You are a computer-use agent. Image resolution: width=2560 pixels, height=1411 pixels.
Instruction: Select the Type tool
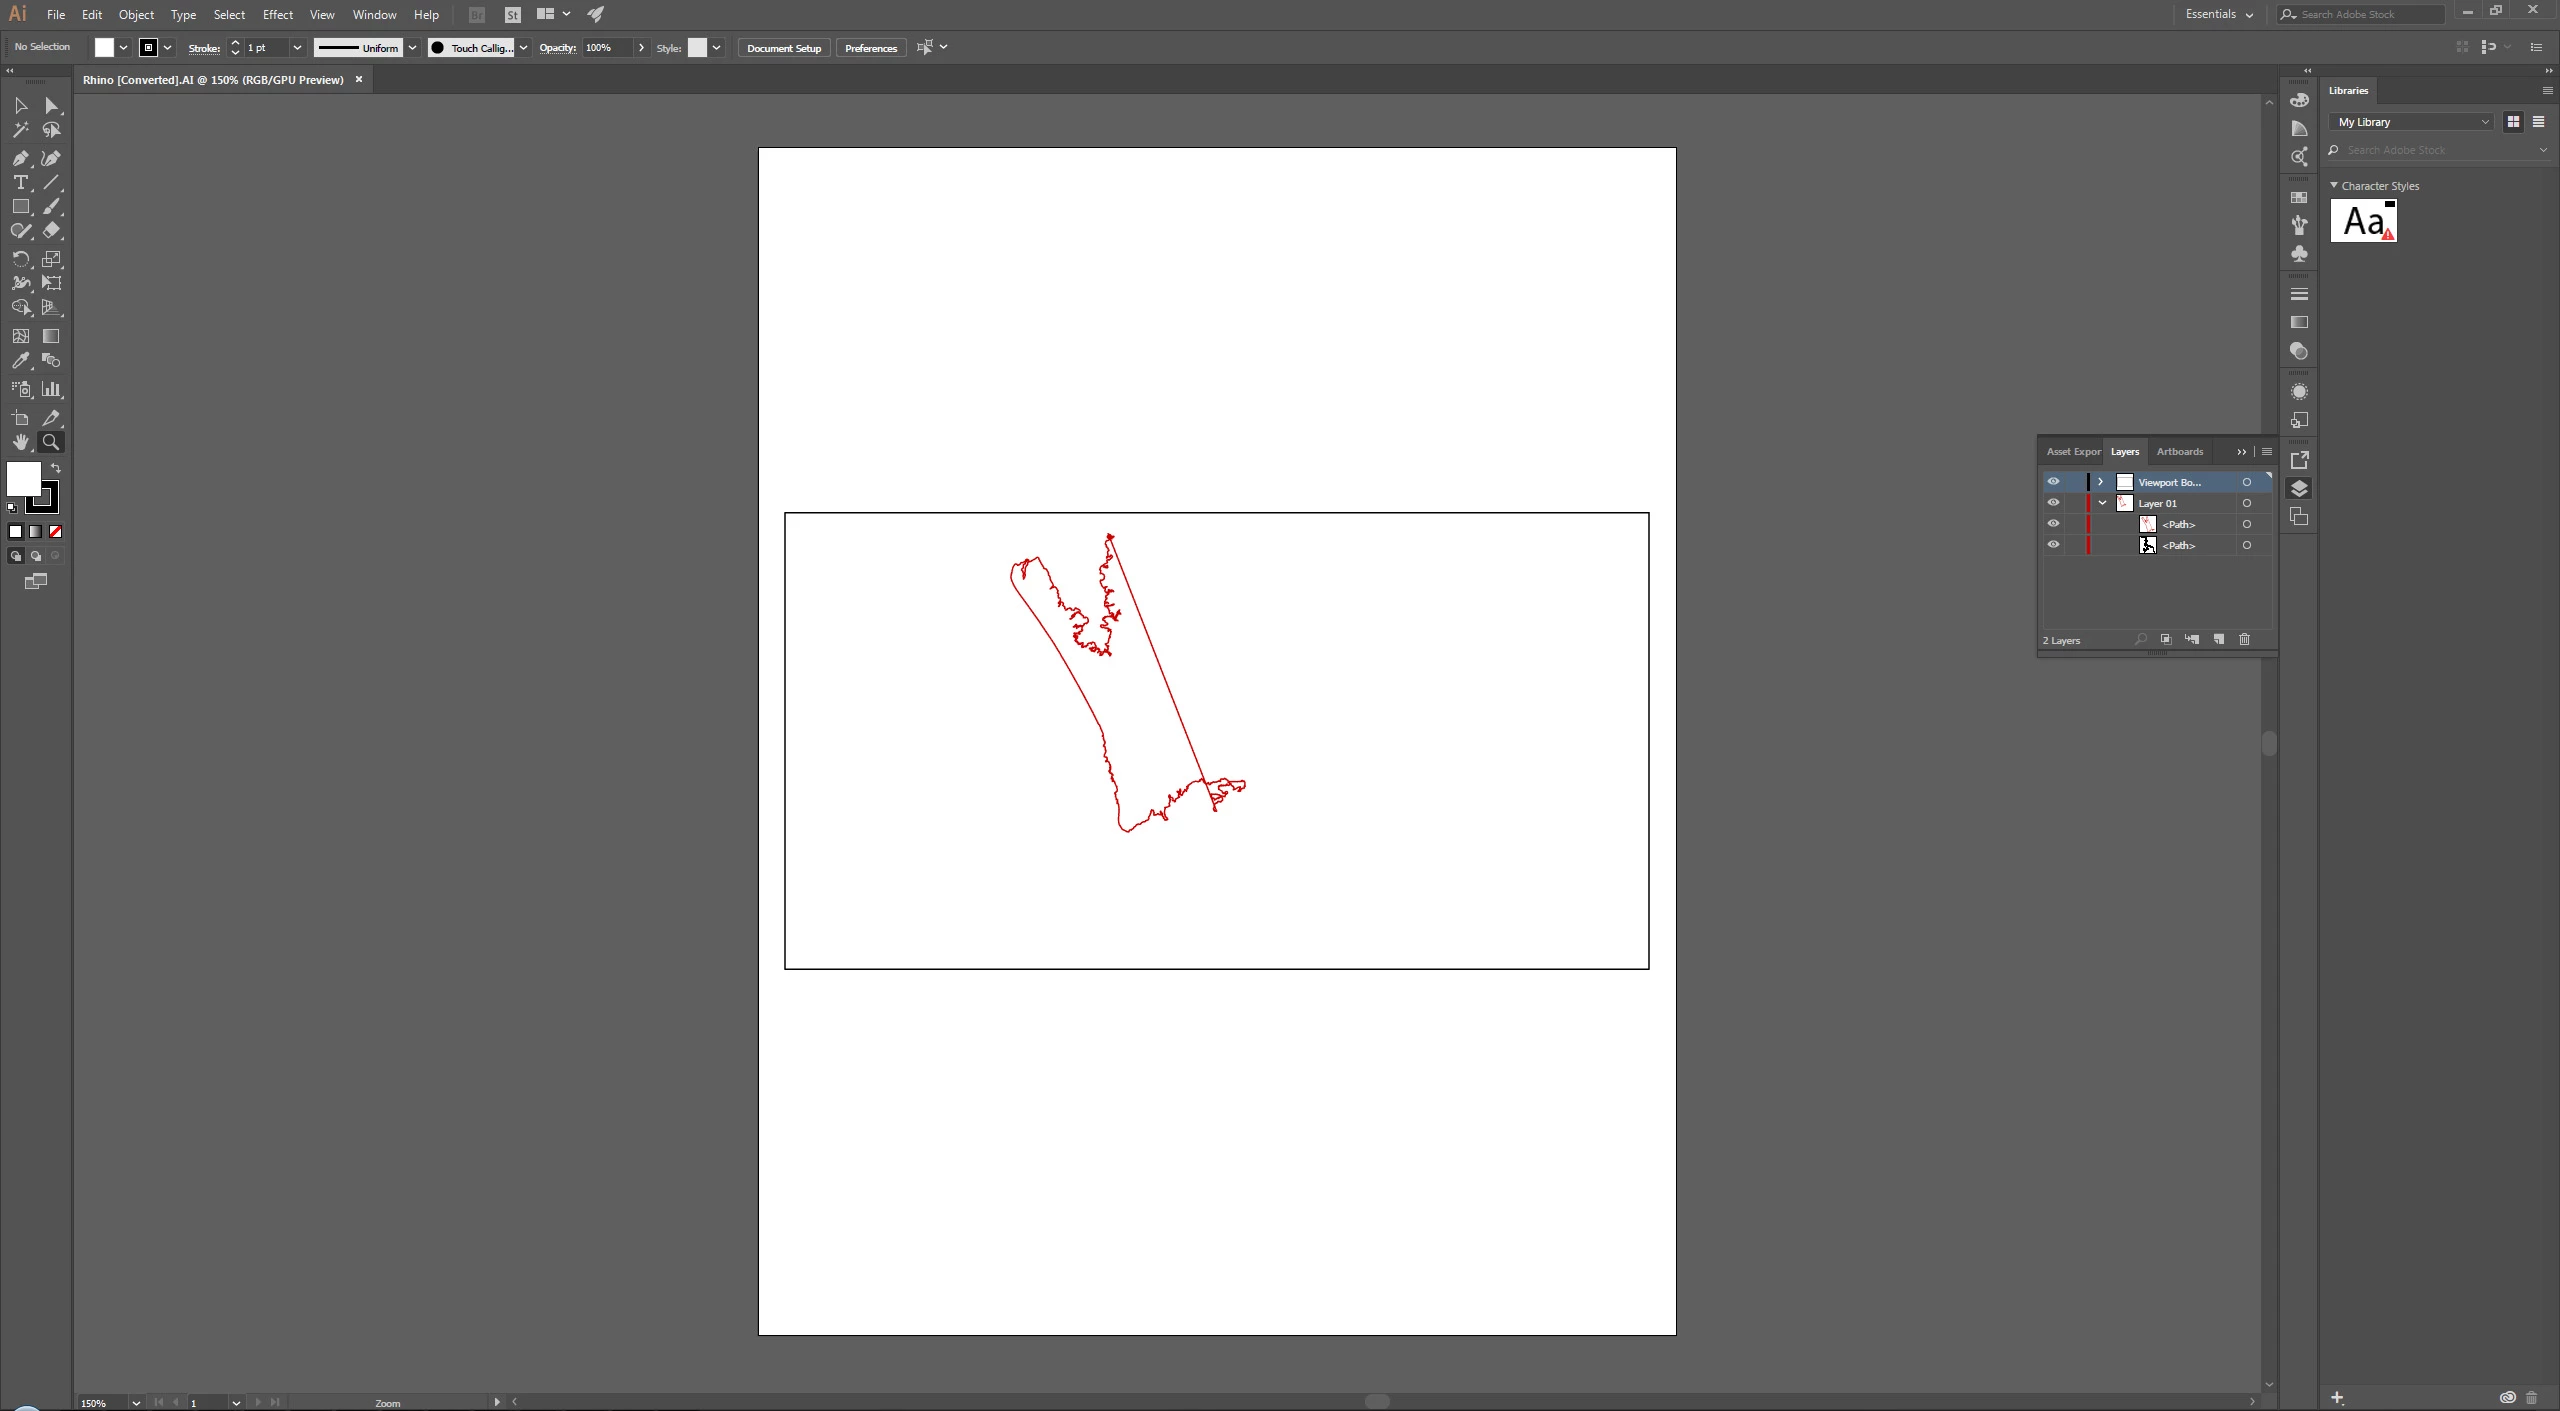(x=20, y=182)
